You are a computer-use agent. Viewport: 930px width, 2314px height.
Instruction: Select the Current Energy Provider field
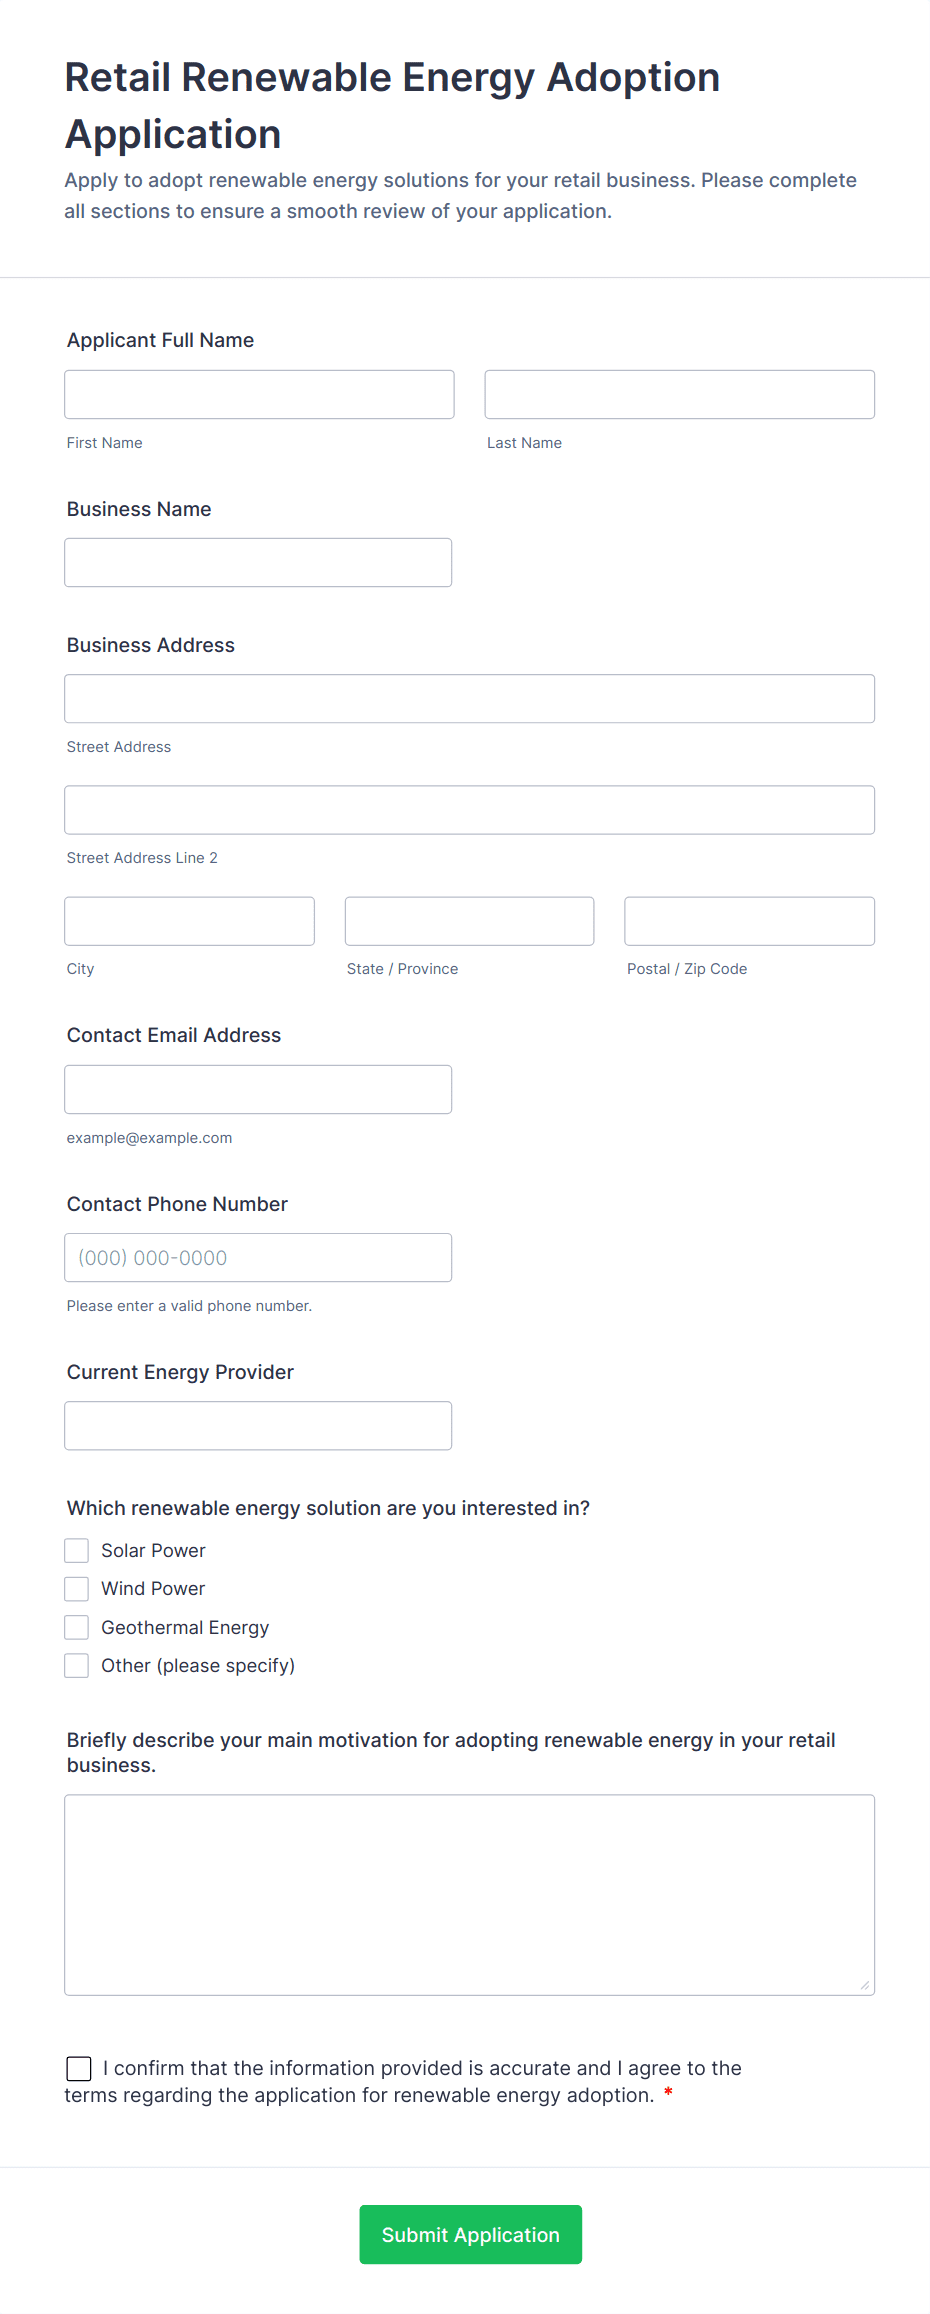click(x=258, y=1426)
